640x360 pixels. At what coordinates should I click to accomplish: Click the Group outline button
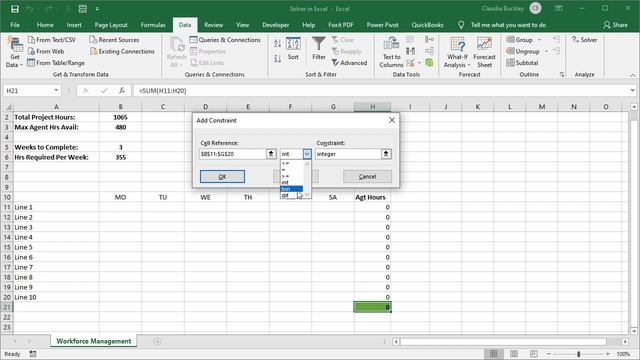520,40
